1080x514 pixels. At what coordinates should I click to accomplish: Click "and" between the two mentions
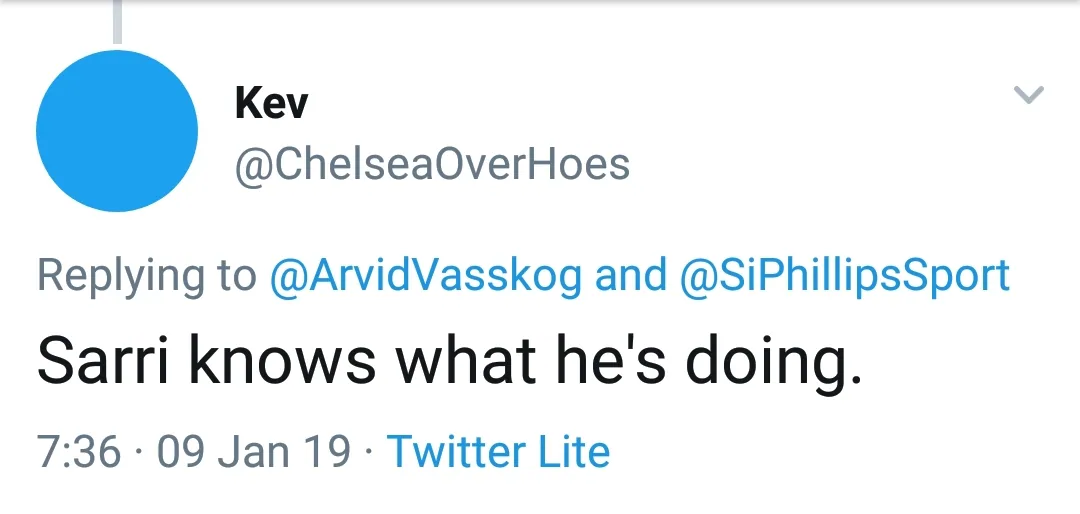point(631,276)
